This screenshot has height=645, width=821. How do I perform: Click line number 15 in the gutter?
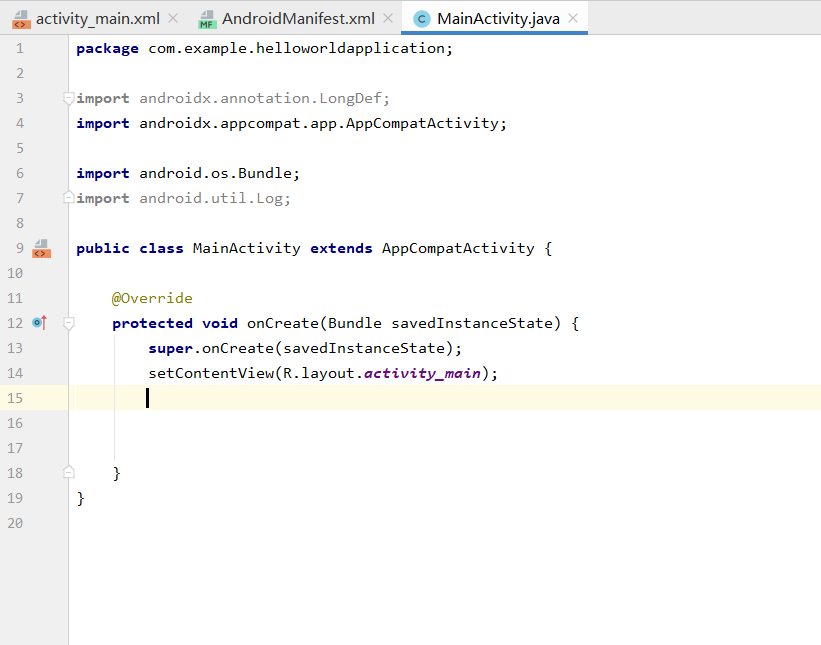point(15,398)
